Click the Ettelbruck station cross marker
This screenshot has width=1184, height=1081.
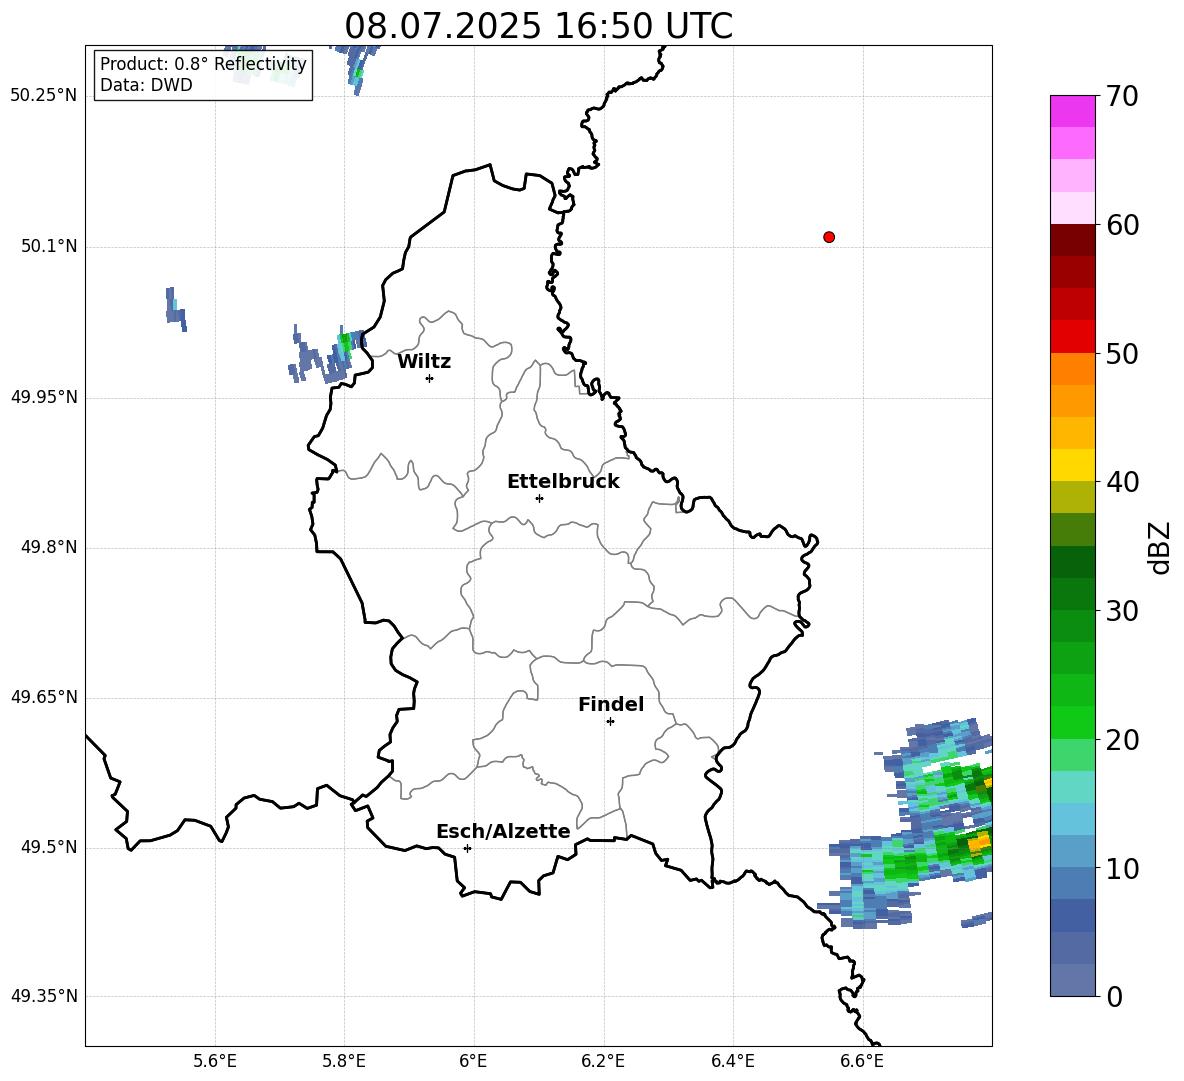[539, 498]
